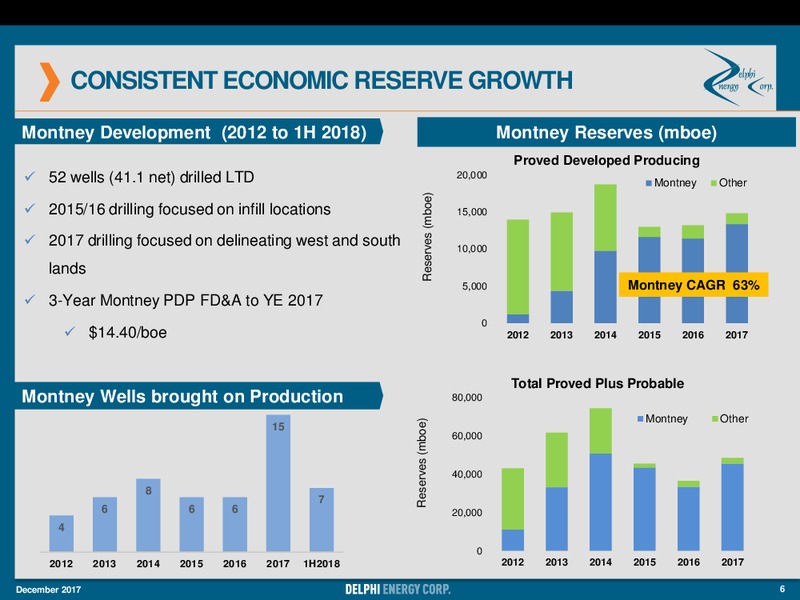Click the checkmark before '$14.40/boe'

[70, 332]
